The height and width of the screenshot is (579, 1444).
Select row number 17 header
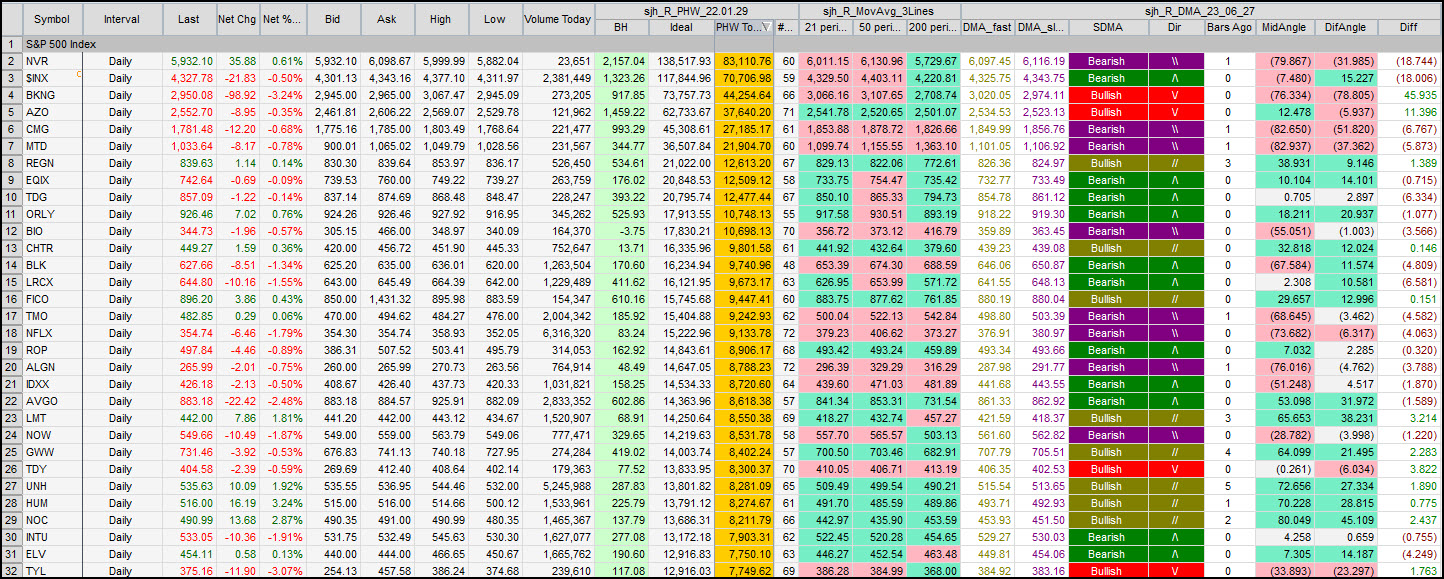11,316
